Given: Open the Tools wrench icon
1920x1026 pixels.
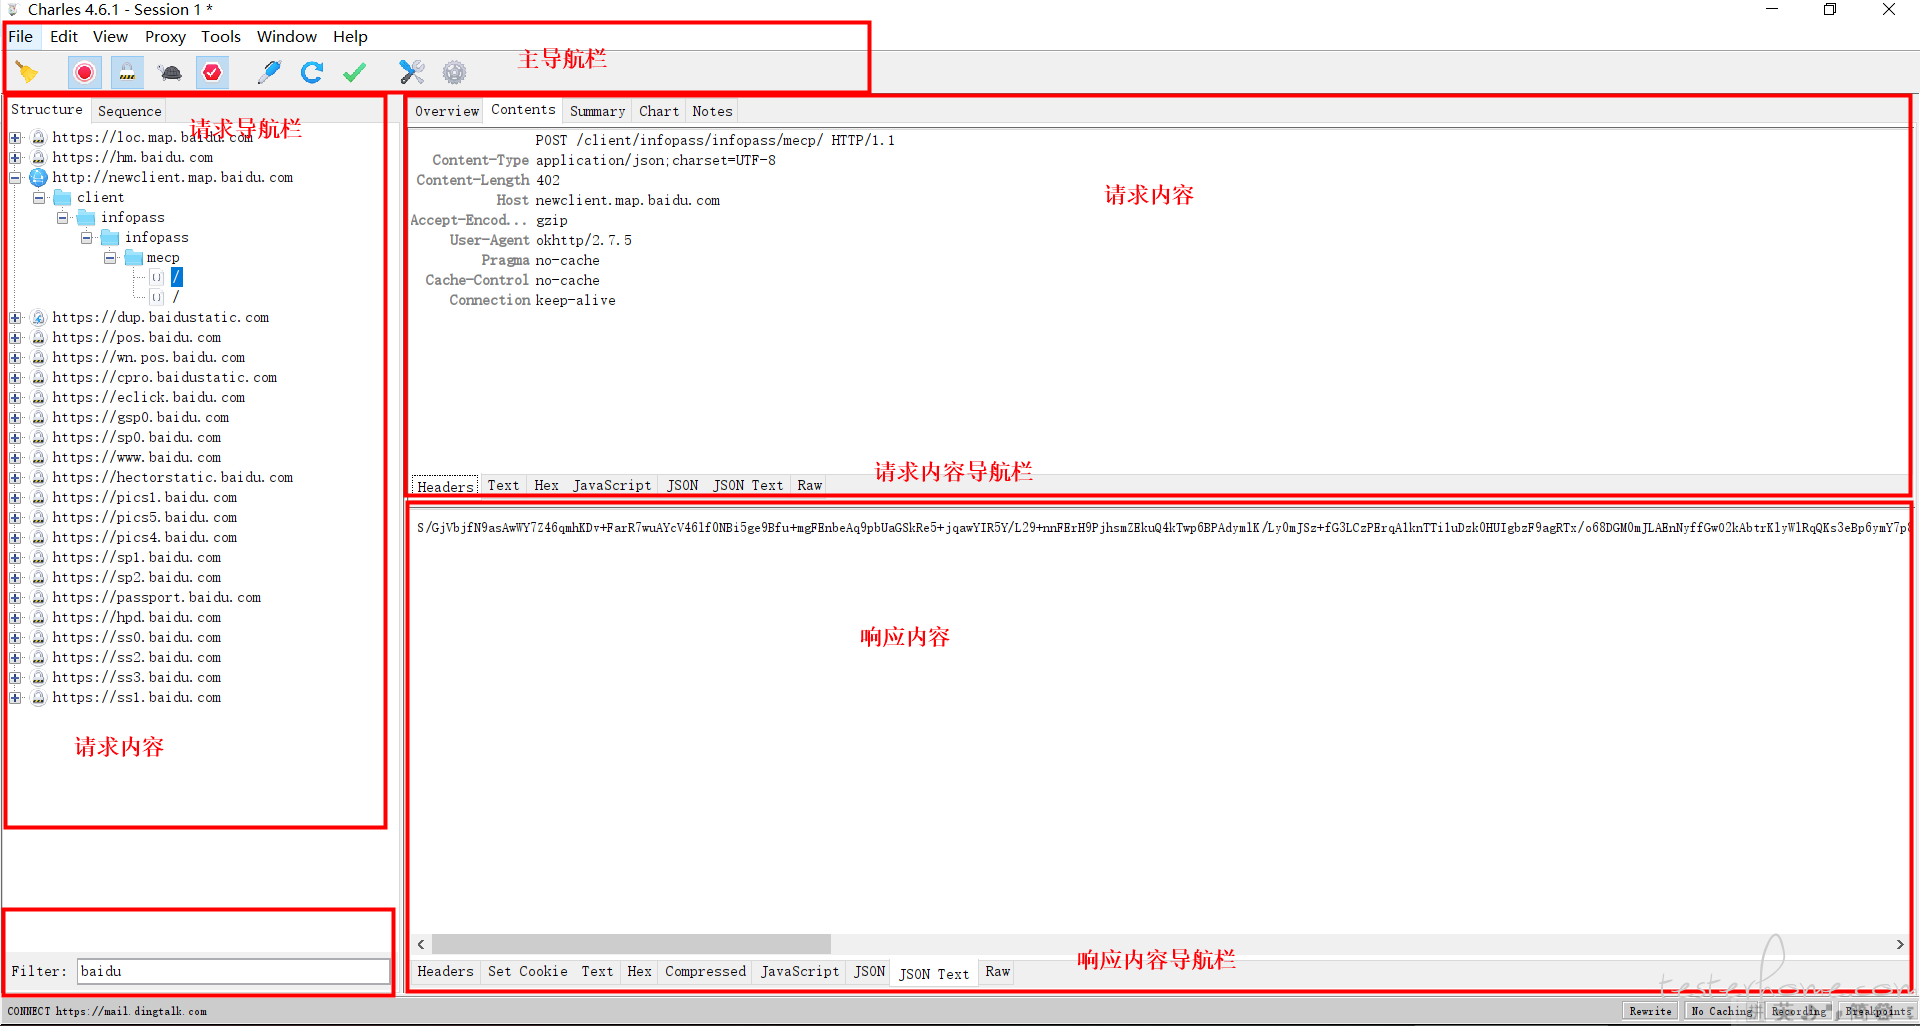Looking at the screenshot, I should point(412,72).
